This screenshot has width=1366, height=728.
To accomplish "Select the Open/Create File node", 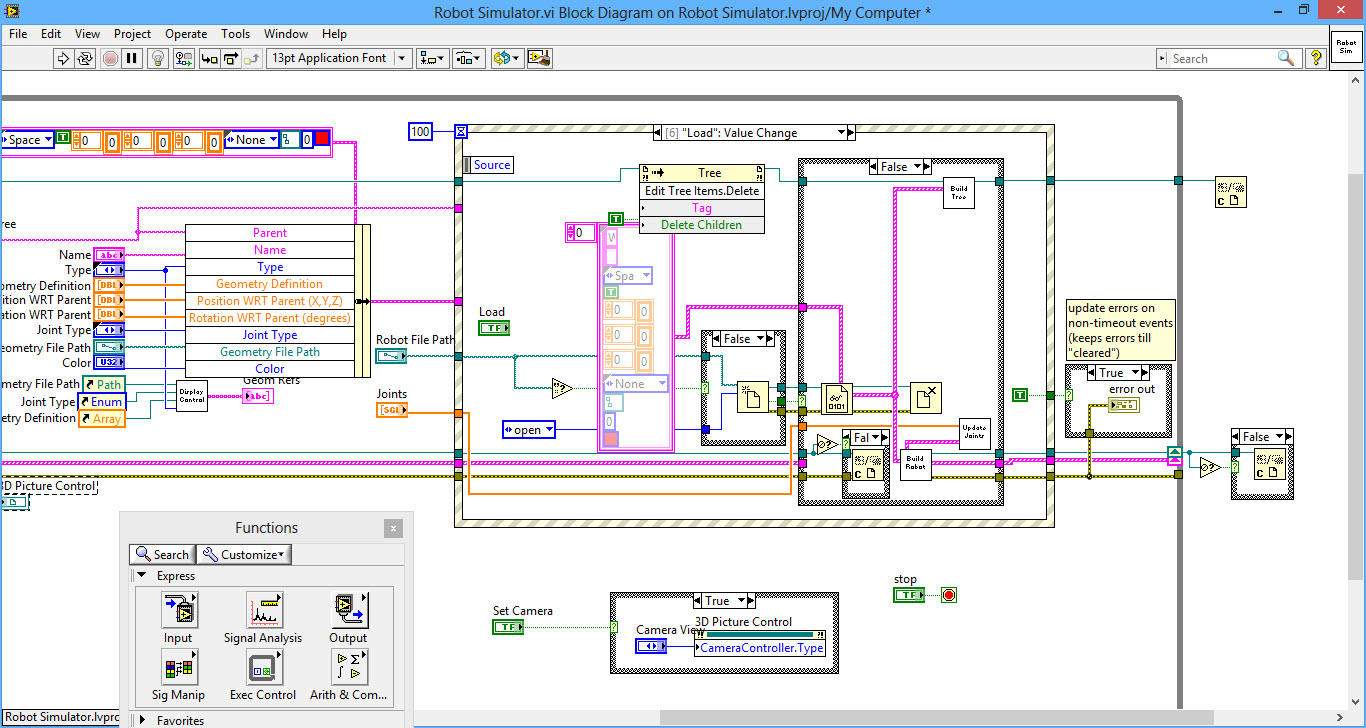I will pos(753,397).
